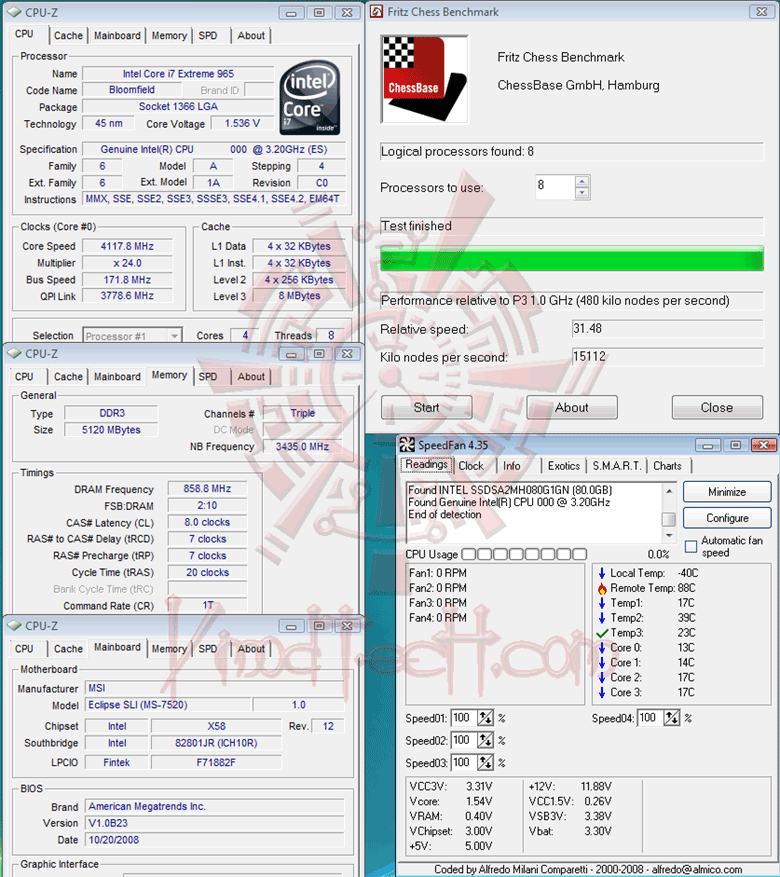The height and width of the screenshot is (877, 780).
Task: Click the Core 0 down-arrow icon
Action: (602, 648)
